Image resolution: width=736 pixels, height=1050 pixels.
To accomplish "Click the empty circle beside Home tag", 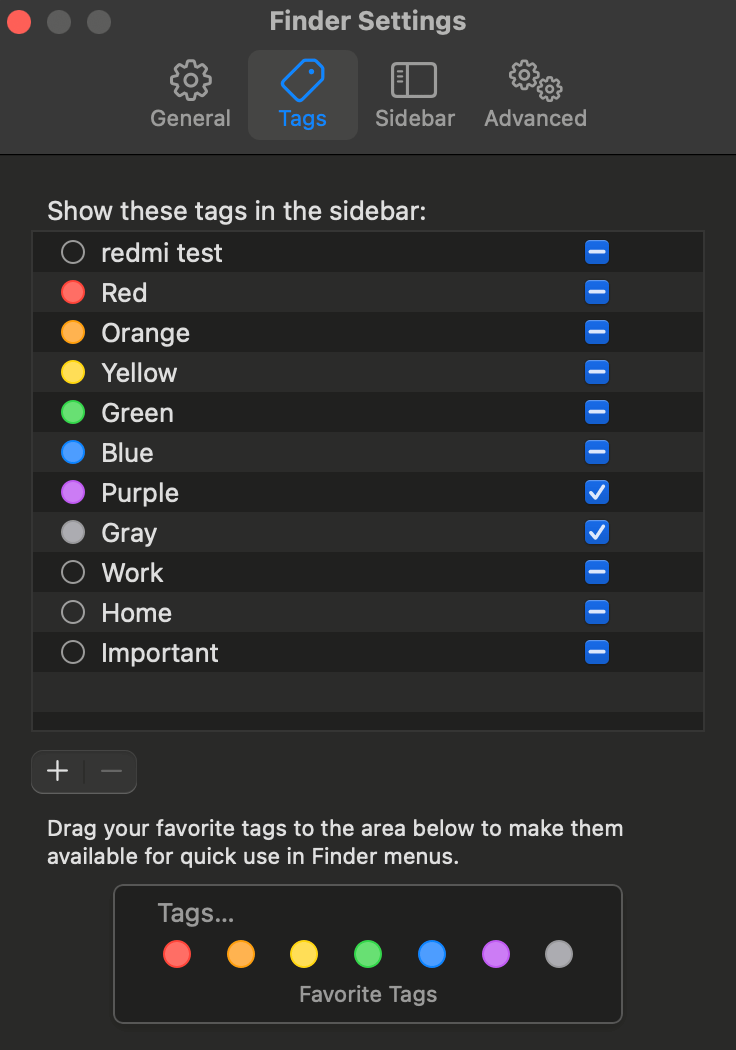I will (x=73, y=612).
